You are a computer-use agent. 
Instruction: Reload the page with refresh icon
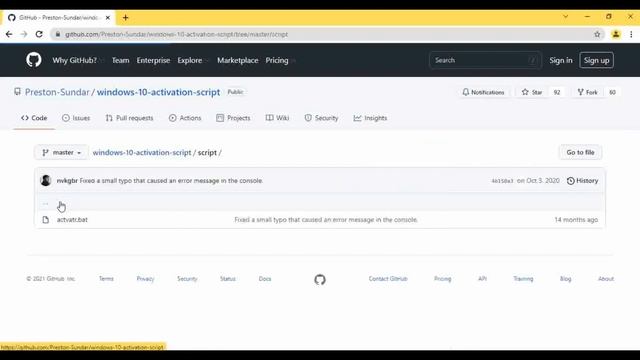coord(39,34)
